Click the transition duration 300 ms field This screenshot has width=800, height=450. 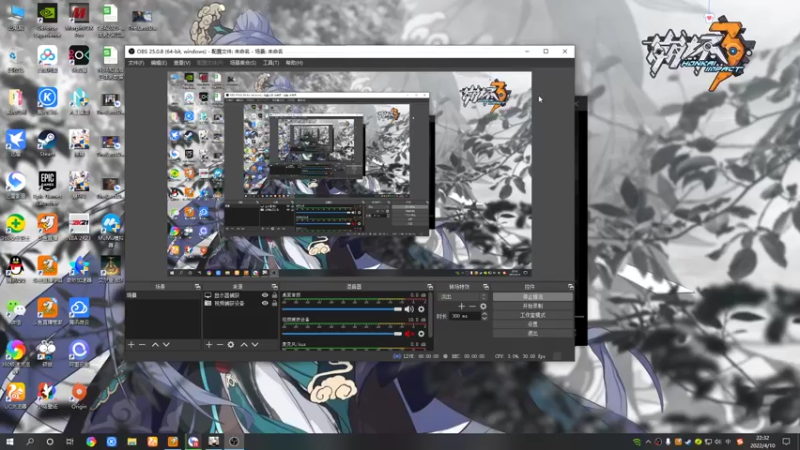click(x=465, y=316)
